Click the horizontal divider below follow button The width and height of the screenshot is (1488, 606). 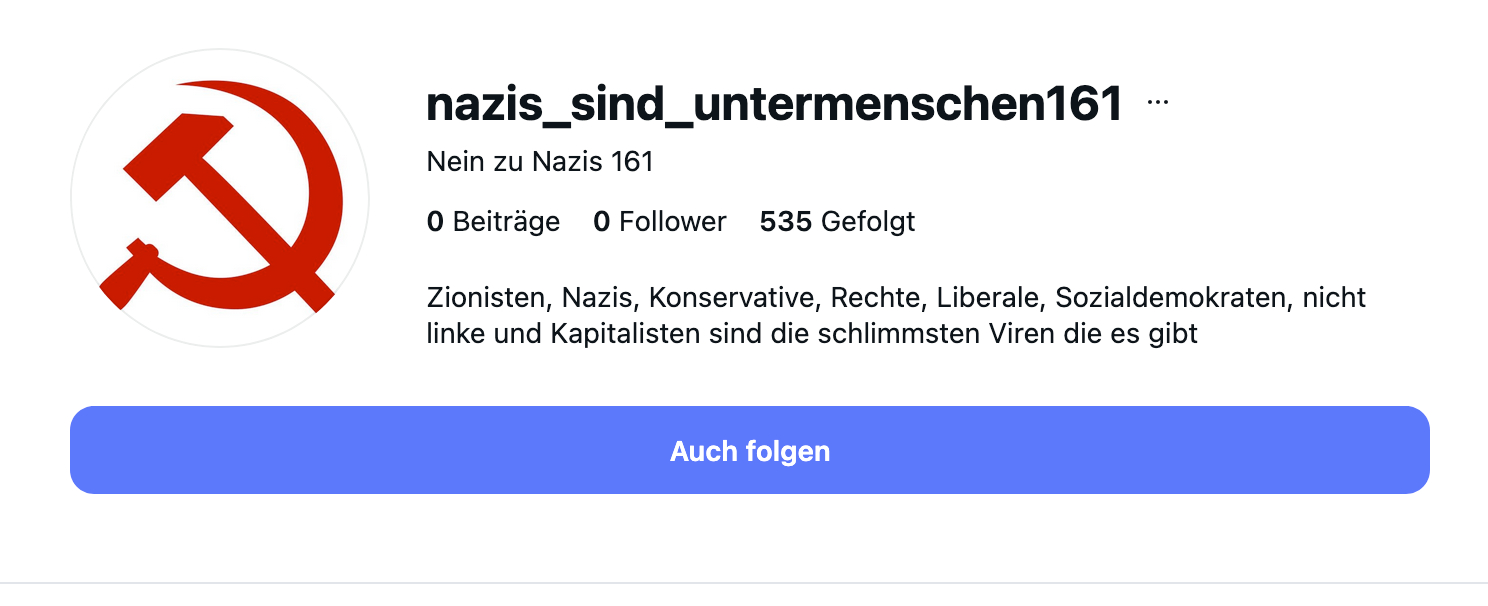coord(744,582)
